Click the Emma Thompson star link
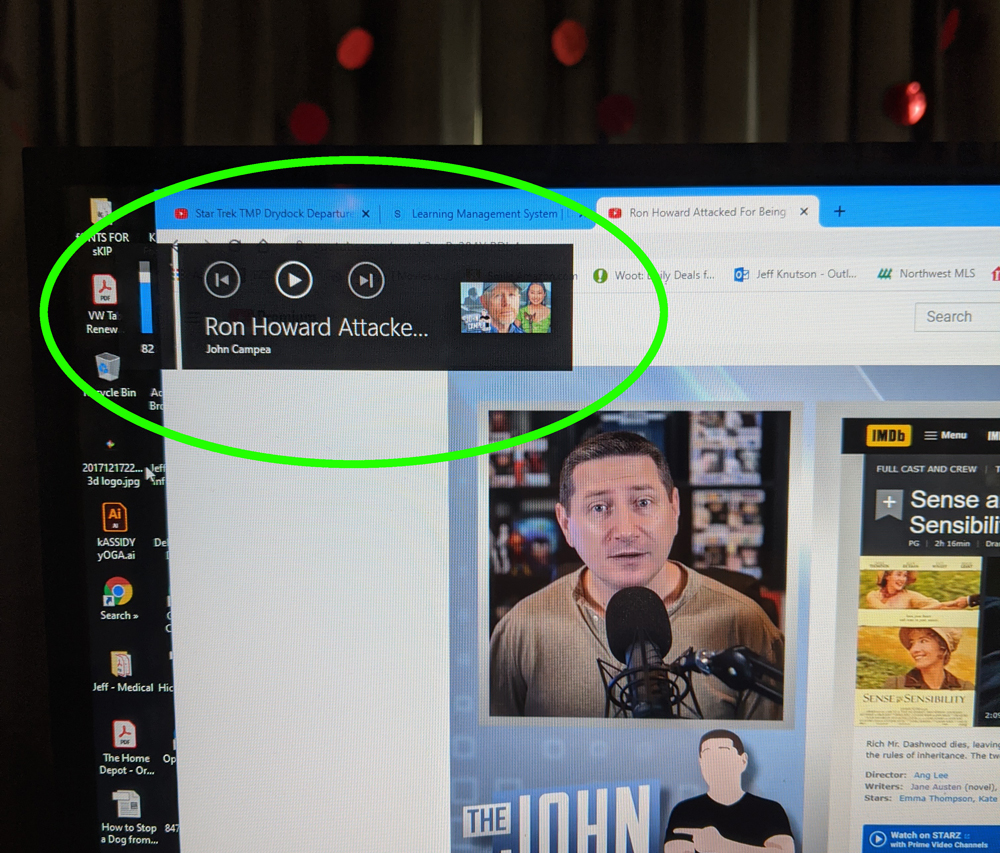This screenshot has width=1000, height=853. (936, 799)
